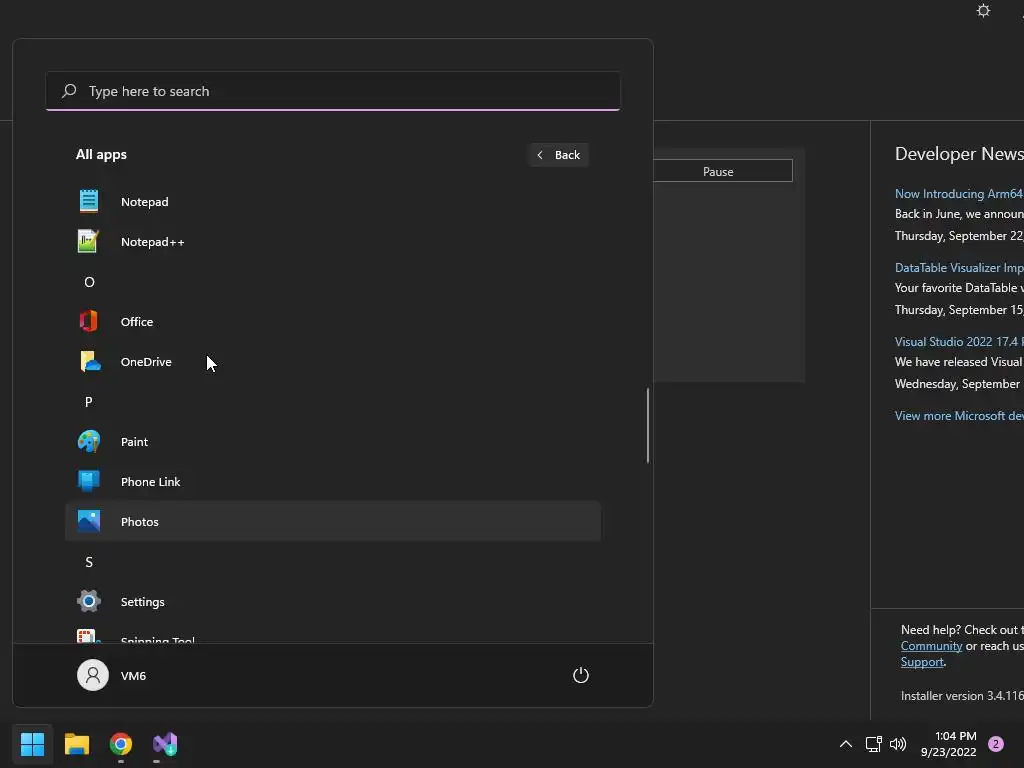Click the letter S section header
The height and width of the screenshot is (768, 1024).
(x=89, y=562)
